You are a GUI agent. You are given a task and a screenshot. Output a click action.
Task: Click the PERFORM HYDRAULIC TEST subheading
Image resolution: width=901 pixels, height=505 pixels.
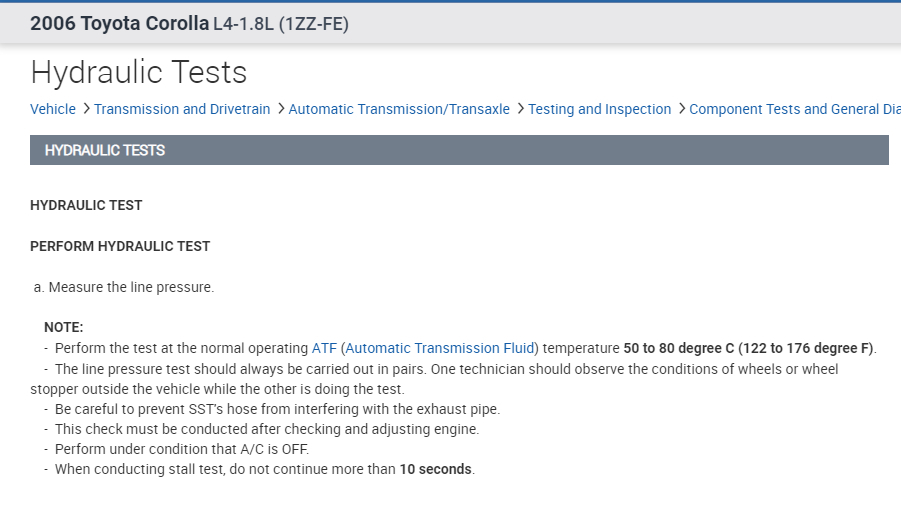click(120, 246)
